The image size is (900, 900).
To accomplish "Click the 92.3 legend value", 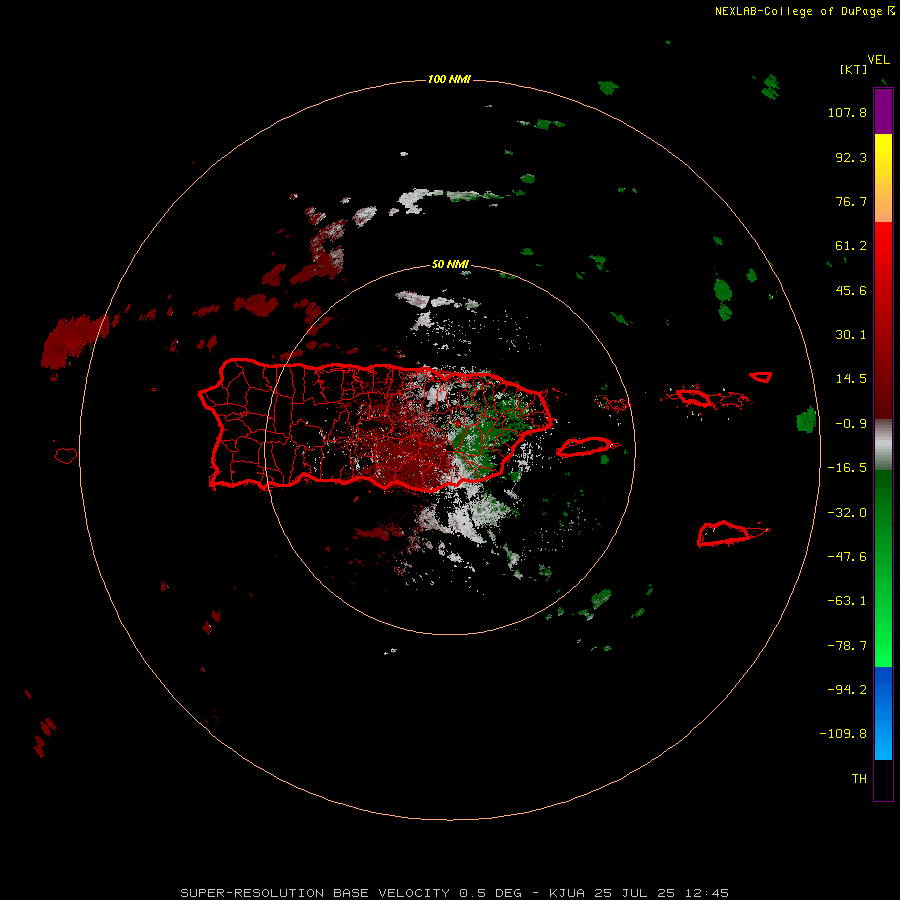I will 851,157.
